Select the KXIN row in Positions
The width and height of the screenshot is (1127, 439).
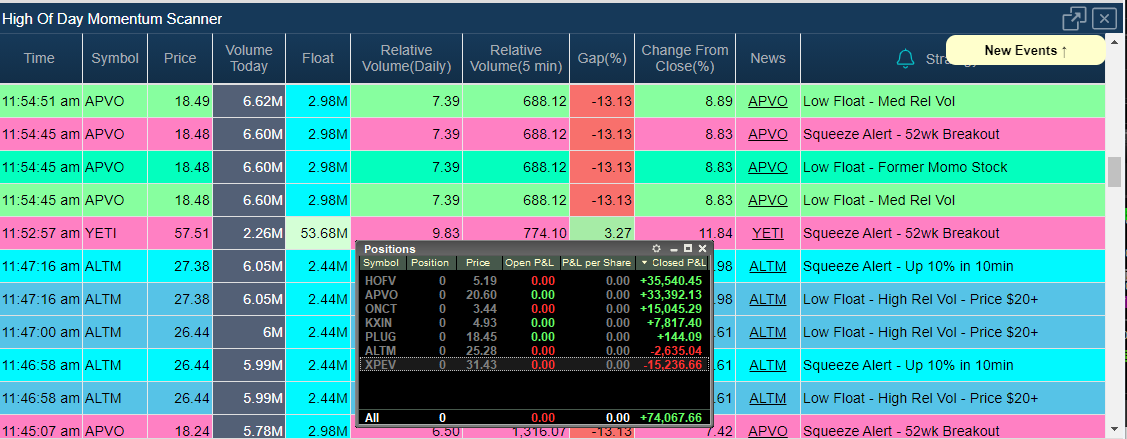pos(533,323)
